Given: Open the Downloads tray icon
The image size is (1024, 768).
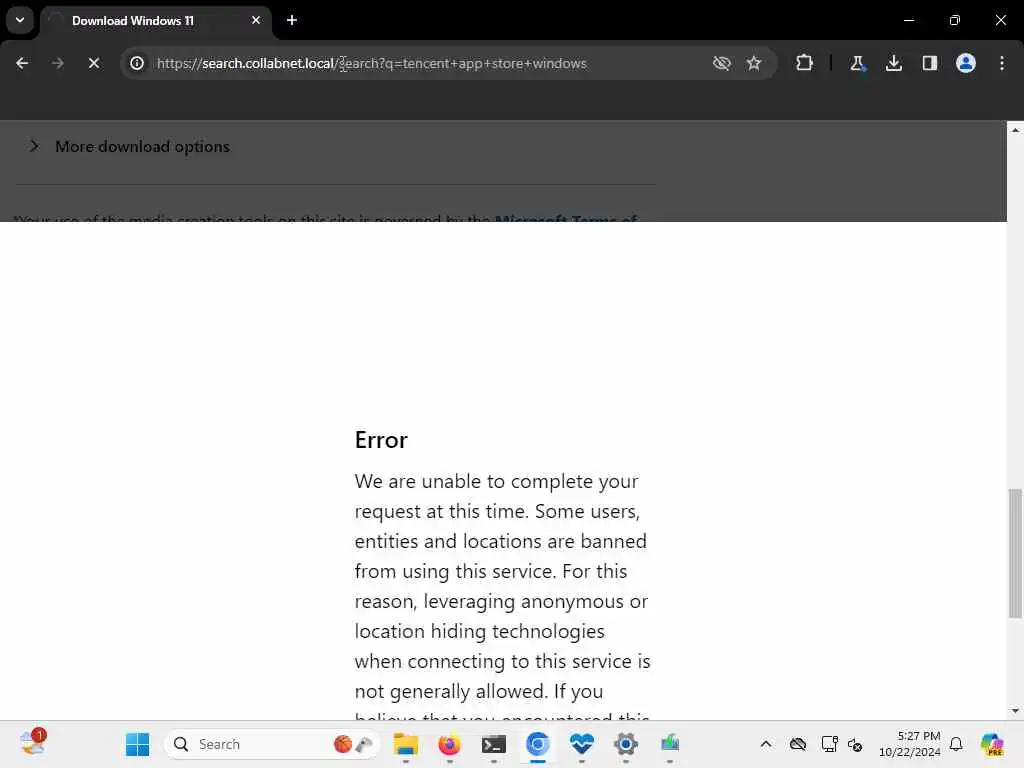Looking at the screenshot, I should pyautogui.click(x=893, y=63).
